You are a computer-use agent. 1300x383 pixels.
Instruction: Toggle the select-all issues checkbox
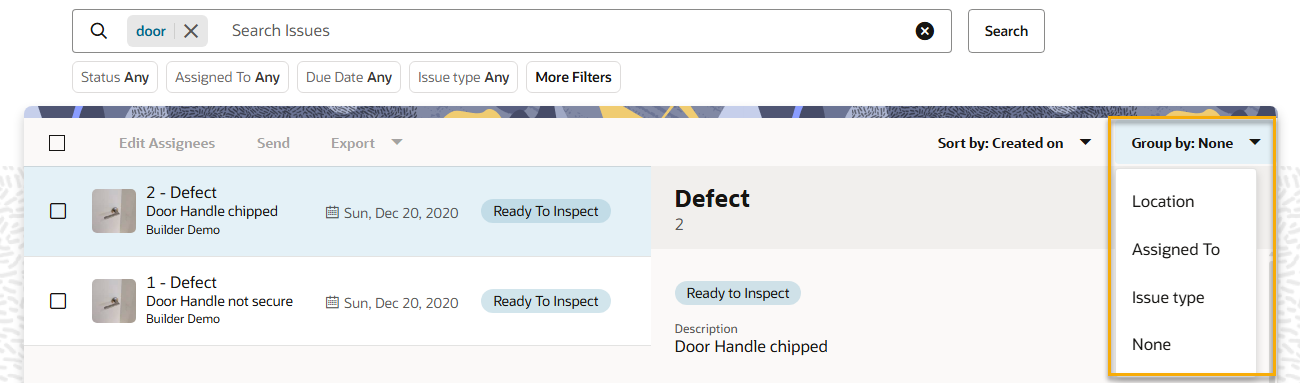click(57, 143)
